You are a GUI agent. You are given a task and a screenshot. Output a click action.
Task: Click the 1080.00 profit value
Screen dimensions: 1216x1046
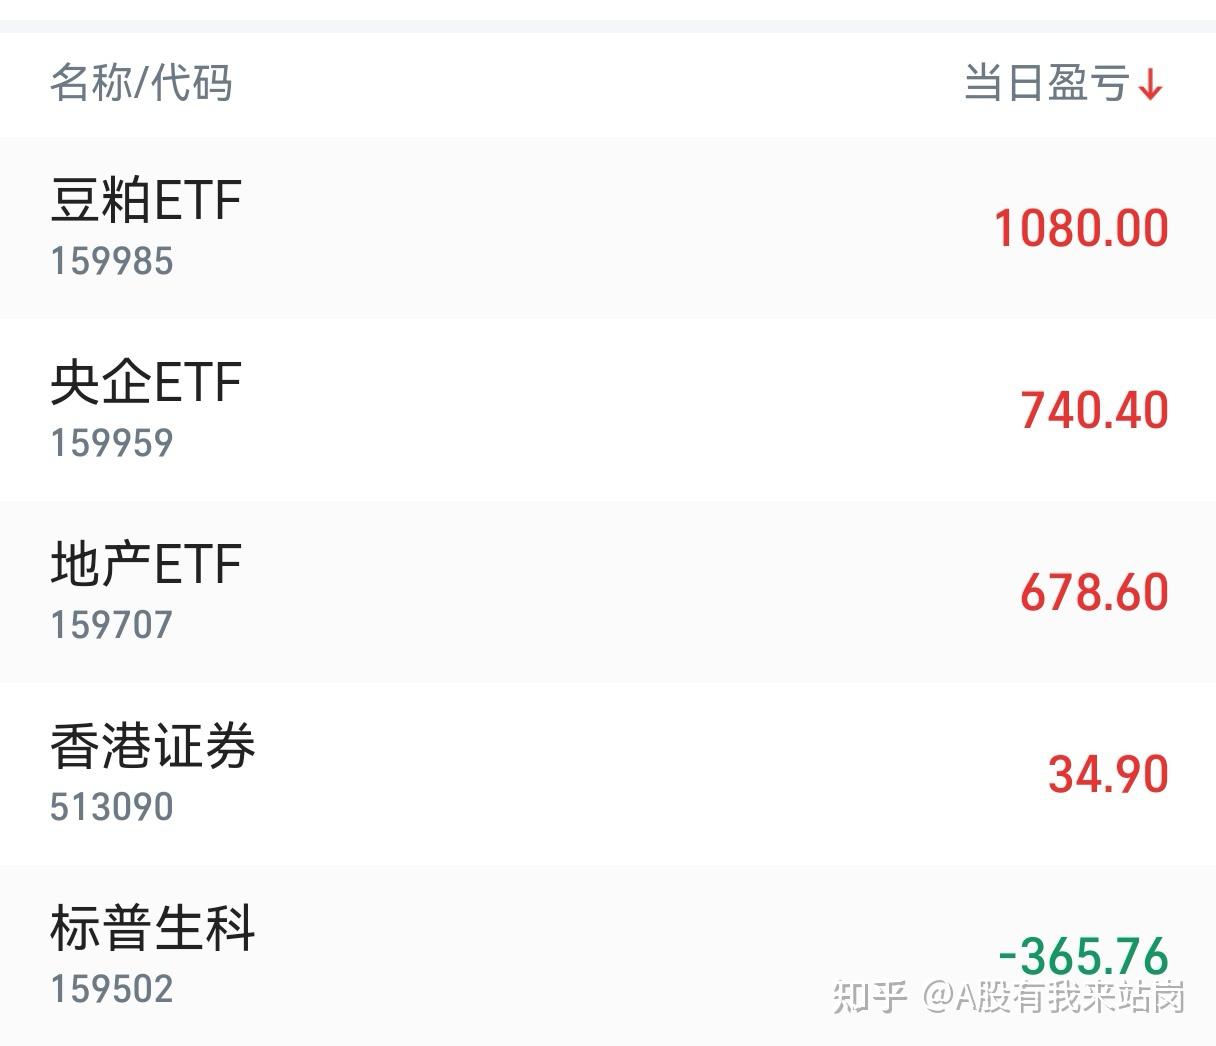coord(1080,228)
